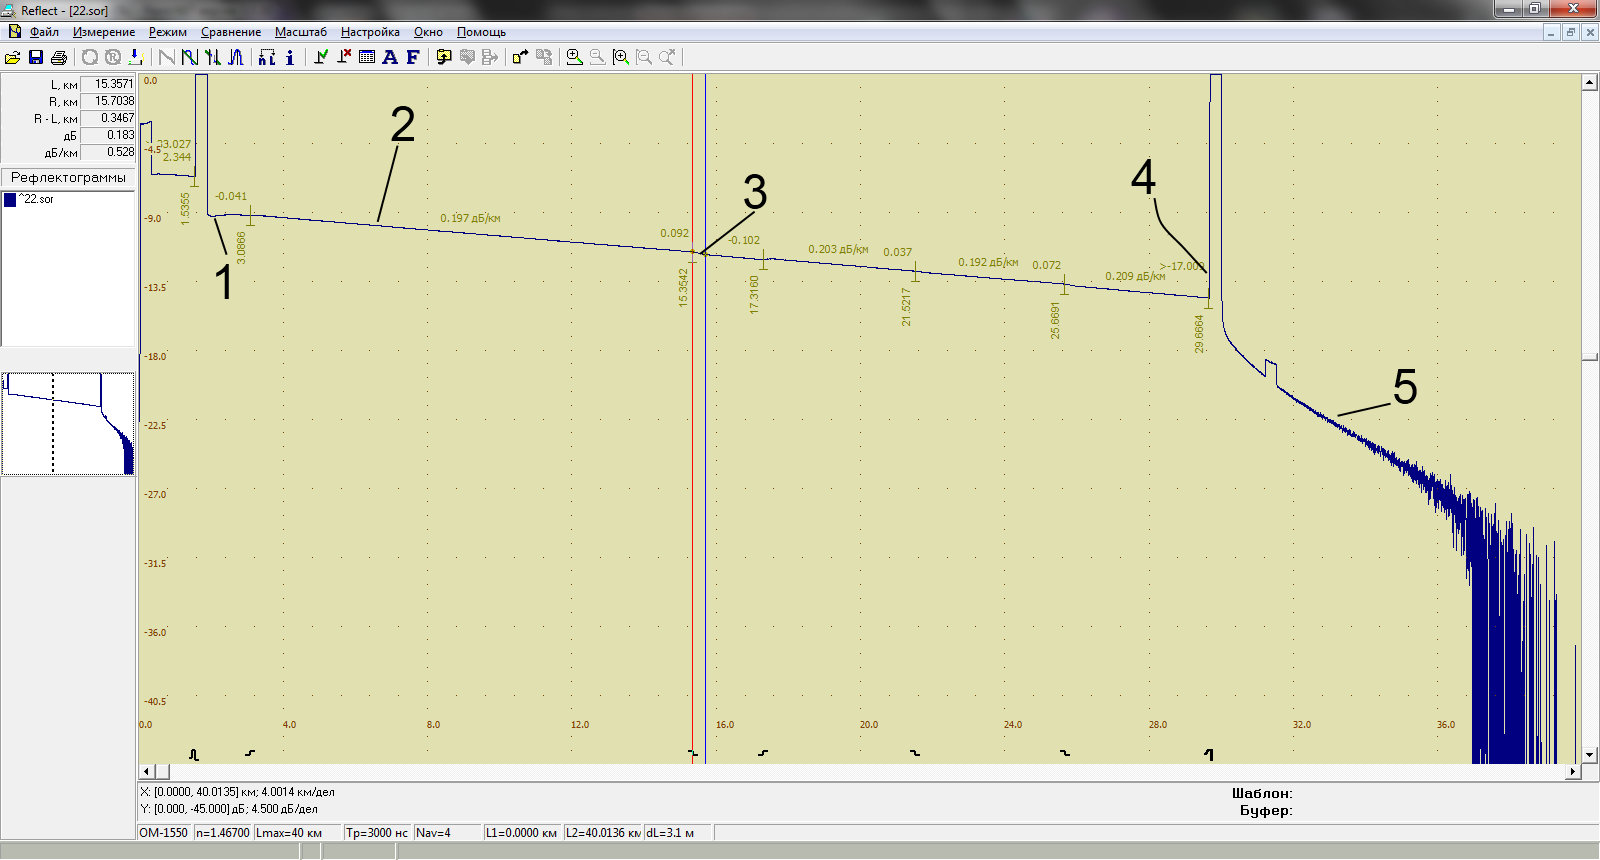Click the дБ value field 0.183

(107, 135)
